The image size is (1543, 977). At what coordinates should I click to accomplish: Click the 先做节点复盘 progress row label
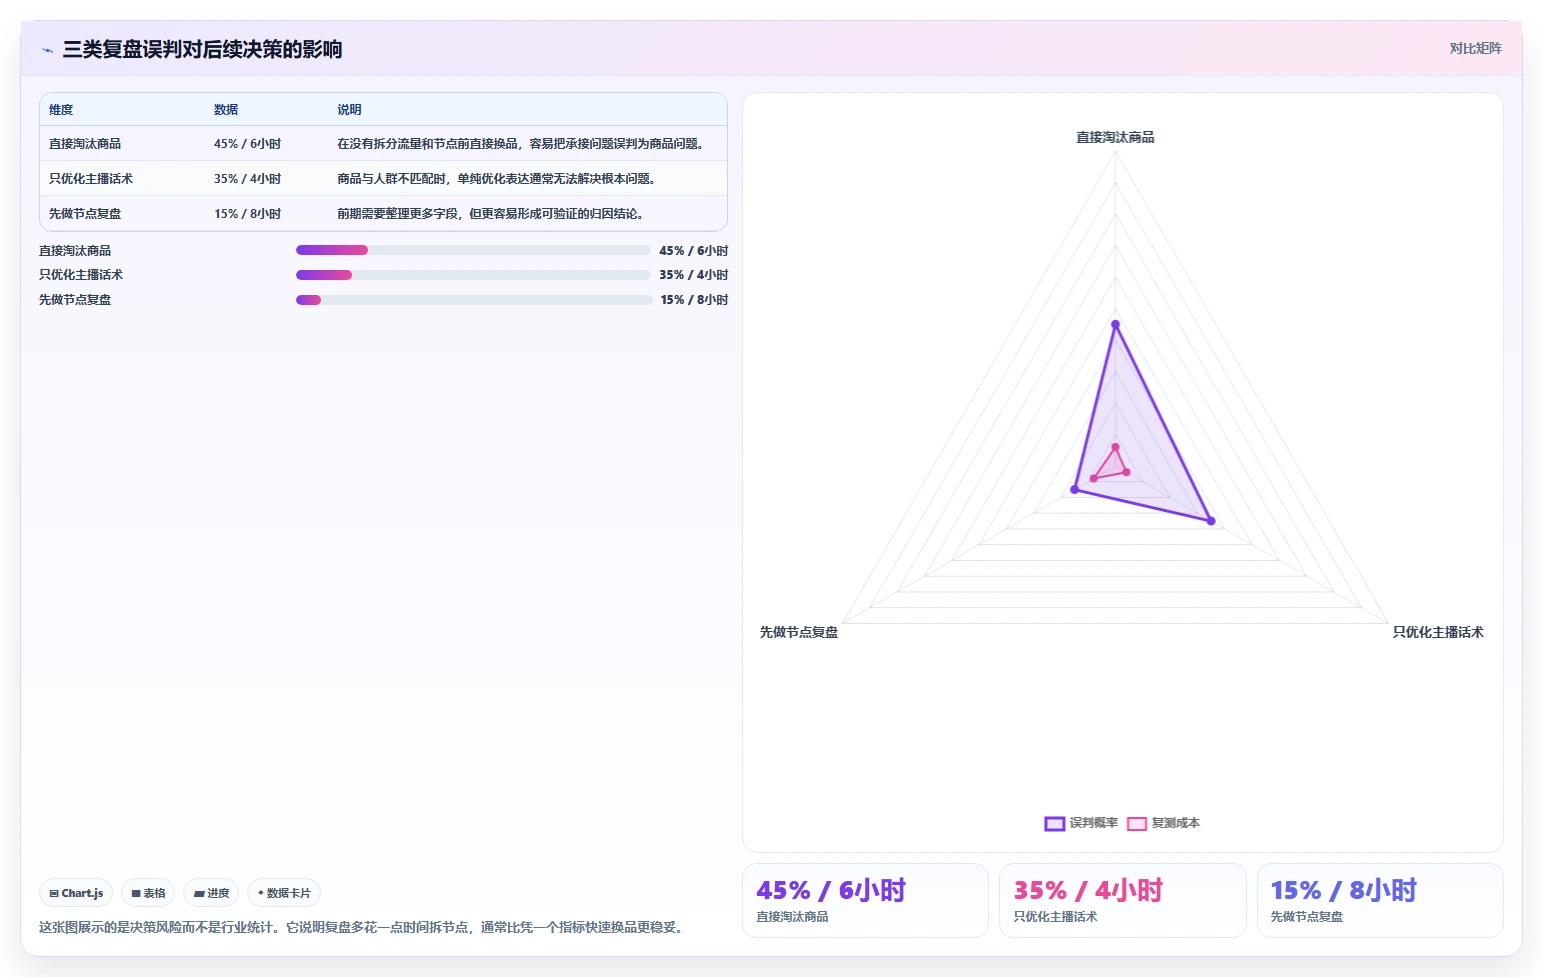coord(75,300)
